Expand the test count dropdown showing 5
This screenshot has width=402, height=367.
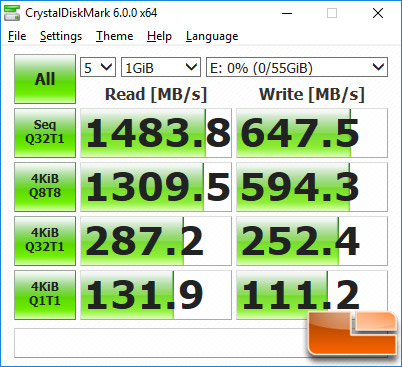pyautogui.click(x=98, y=67)
